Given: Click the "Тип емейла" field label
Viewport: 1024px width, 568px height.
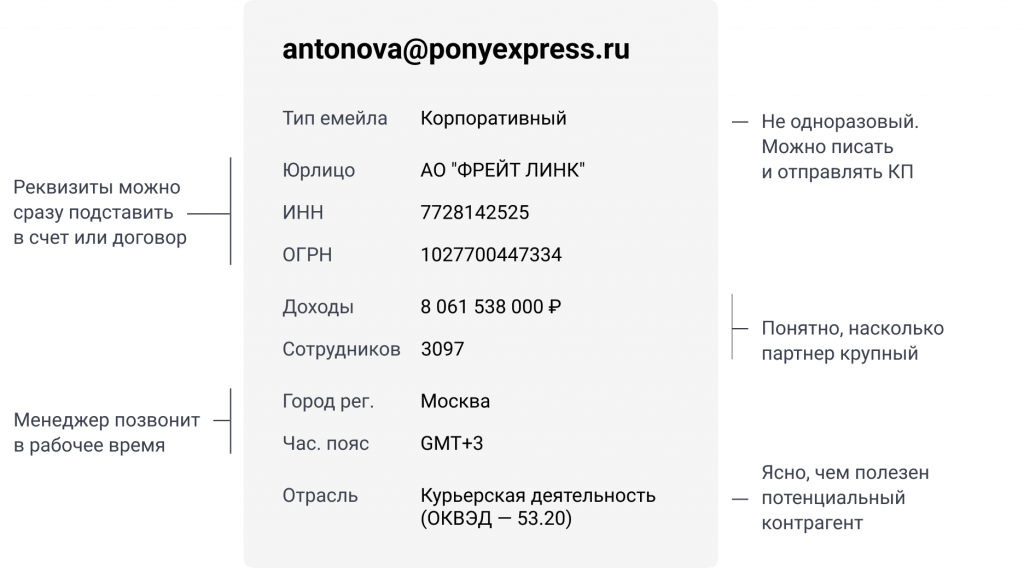Looking at the screenshot, I should (x=335, y=119).
